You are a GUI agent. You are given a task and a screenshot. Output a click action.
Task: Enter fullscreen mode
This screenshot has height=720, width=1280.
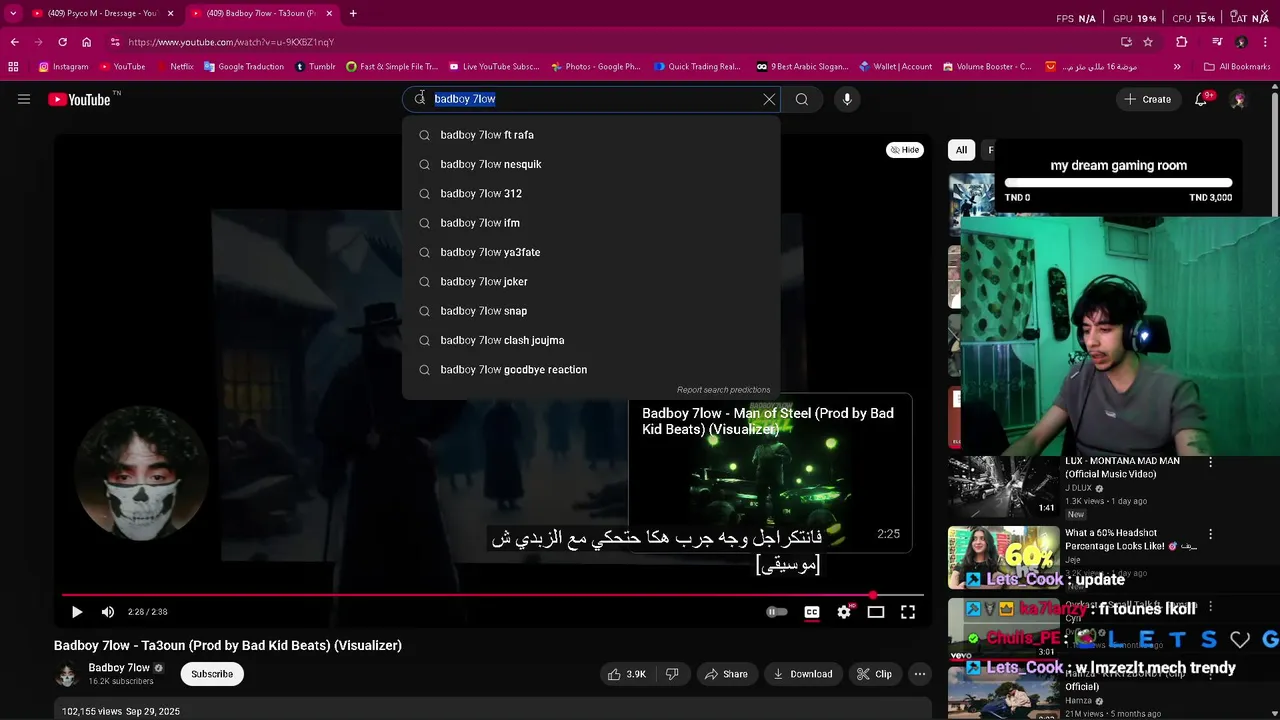pos(908,612)
